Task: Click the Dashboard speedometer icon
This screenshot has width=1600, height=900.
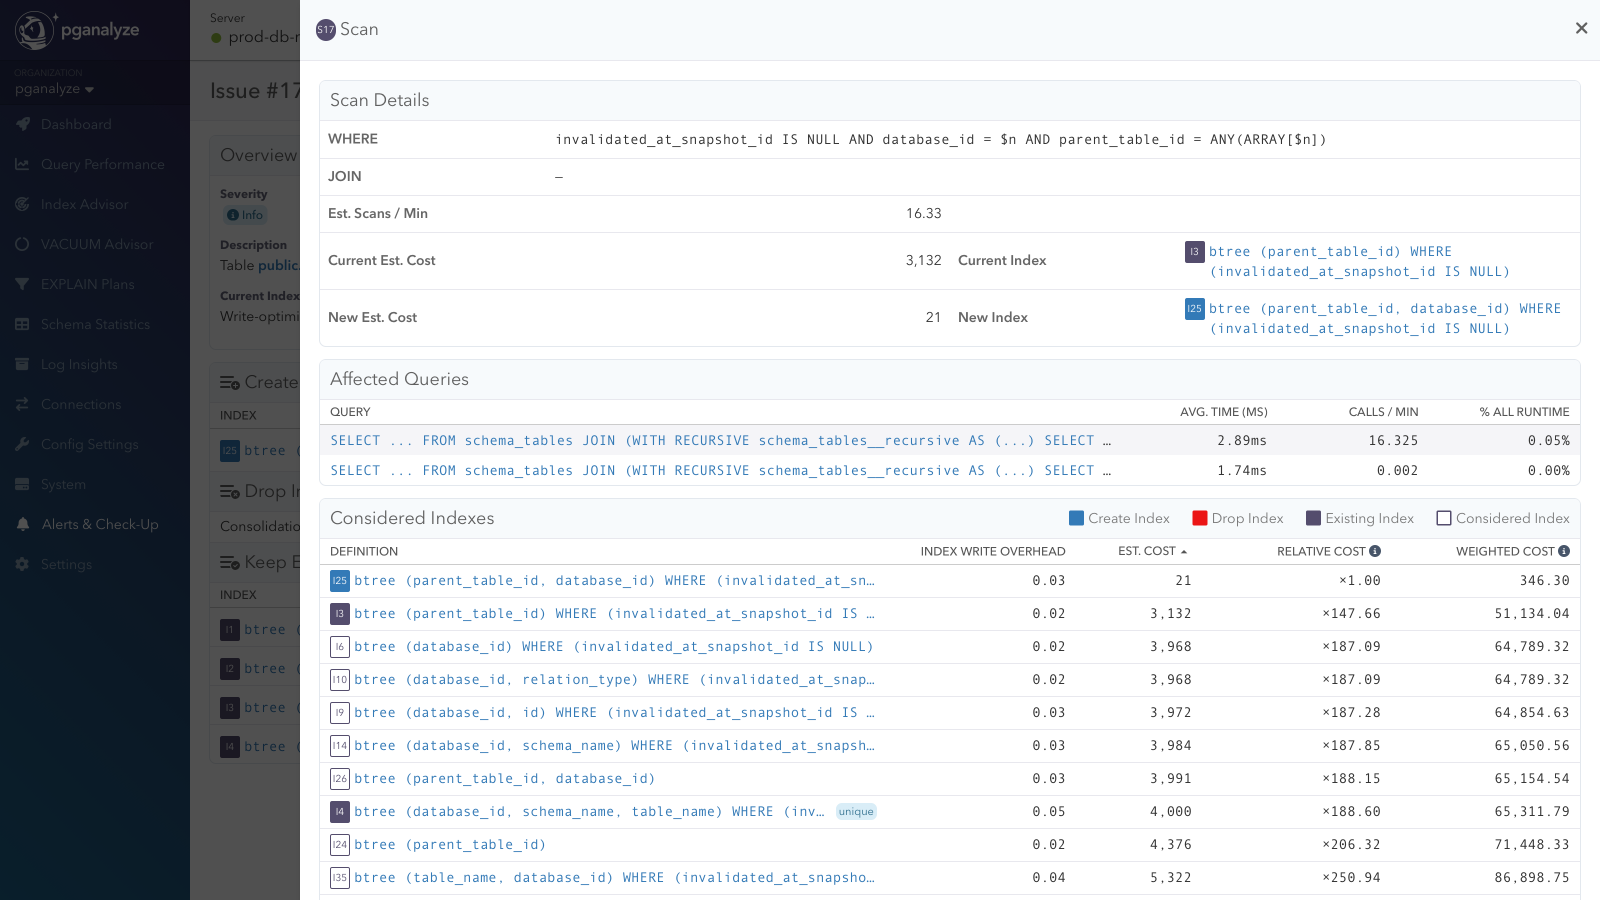Action: (23, 124)
